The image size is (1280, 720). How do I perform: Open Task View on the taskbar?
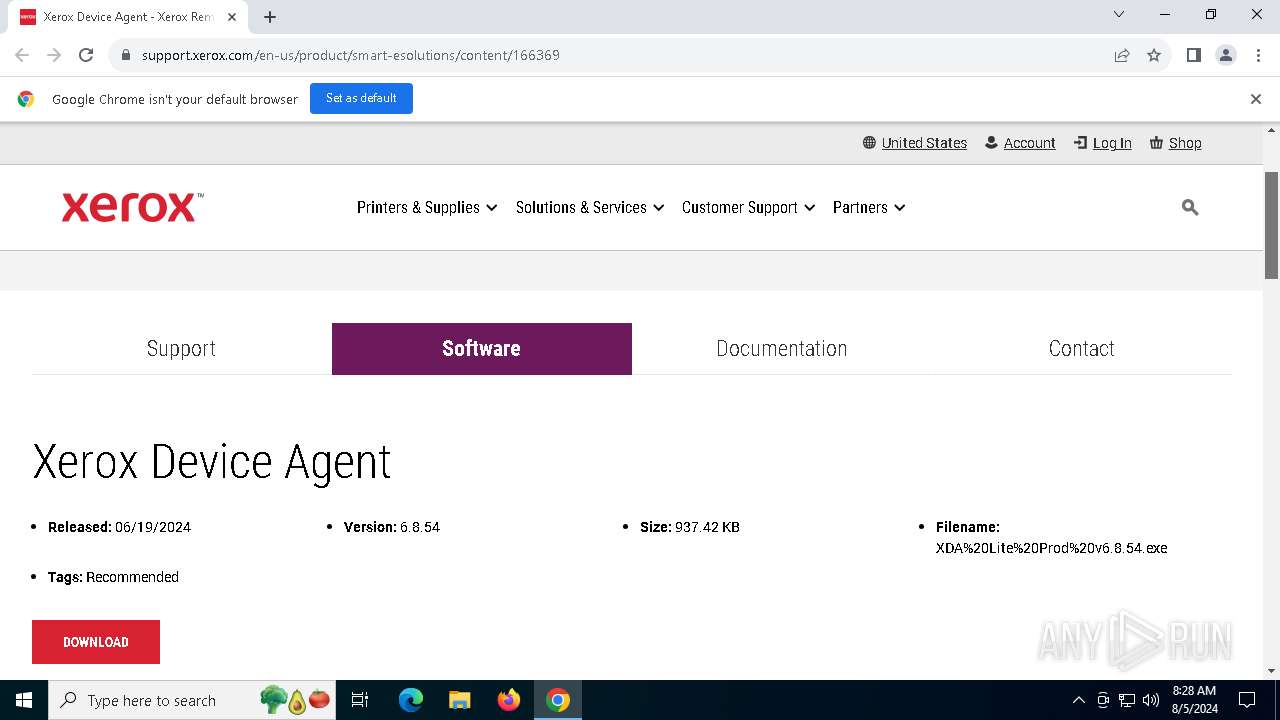tap(360, 700)
